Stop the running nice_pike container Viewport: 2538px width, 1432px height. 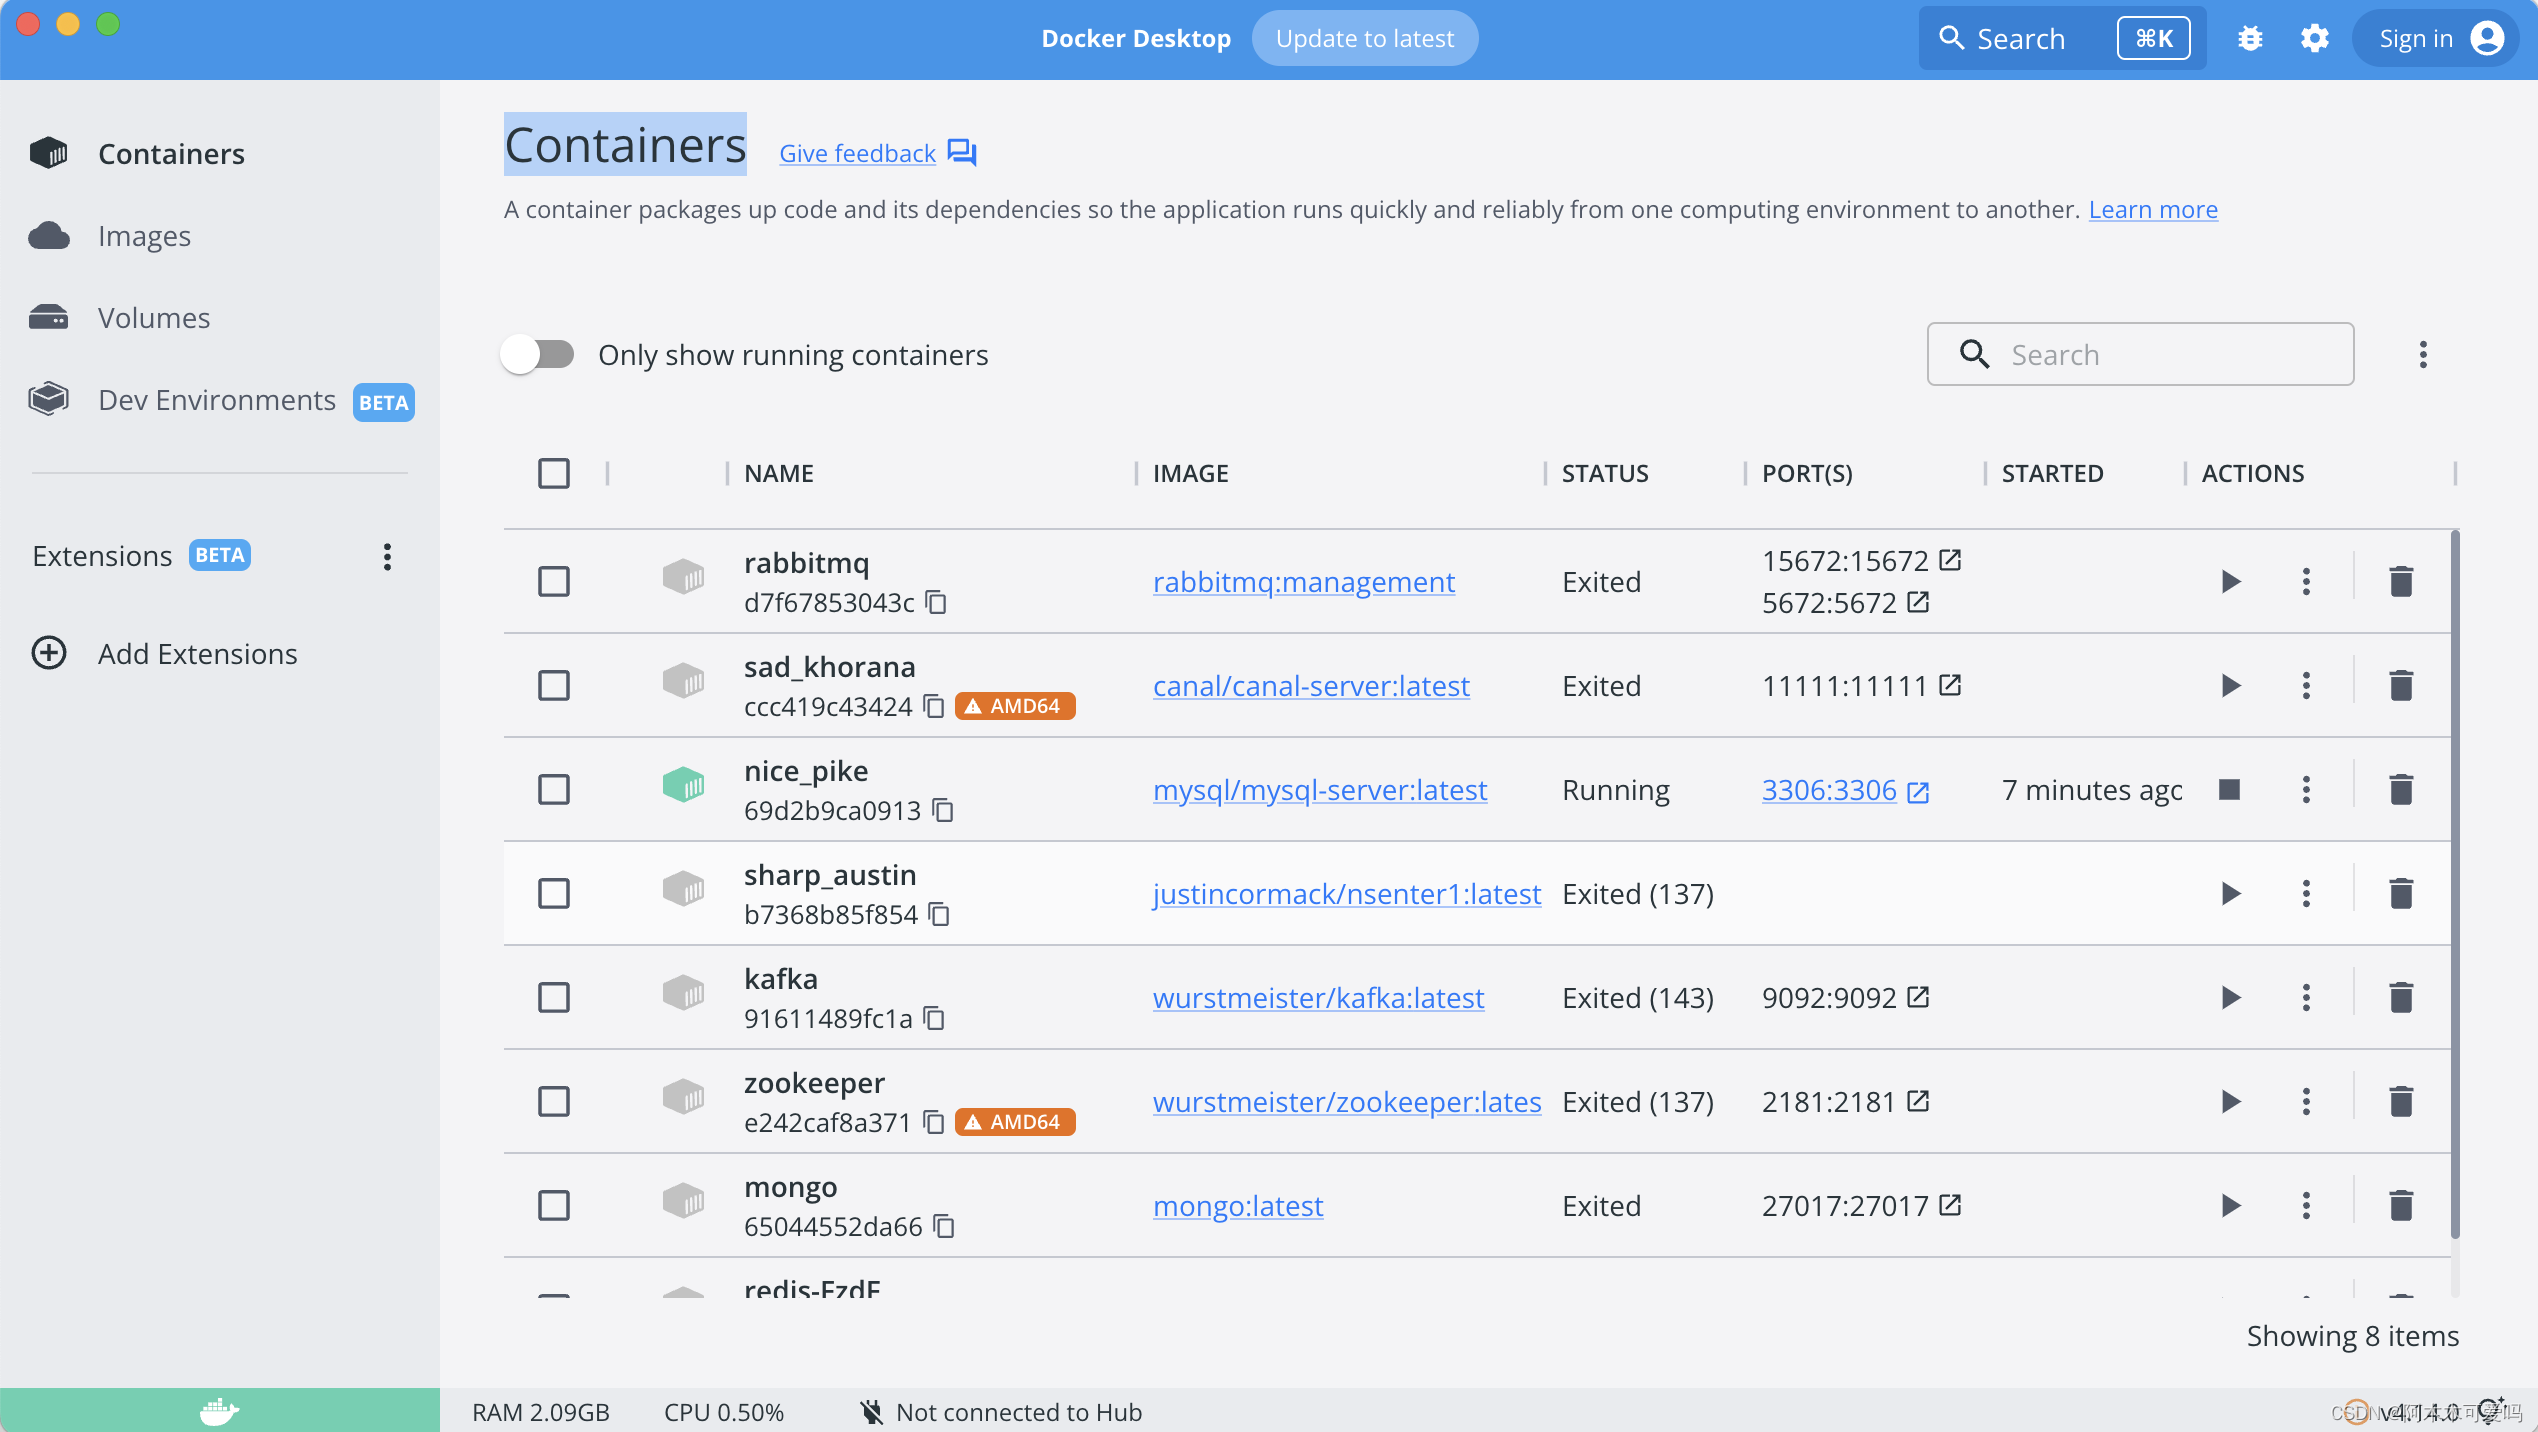(2229, 789)
